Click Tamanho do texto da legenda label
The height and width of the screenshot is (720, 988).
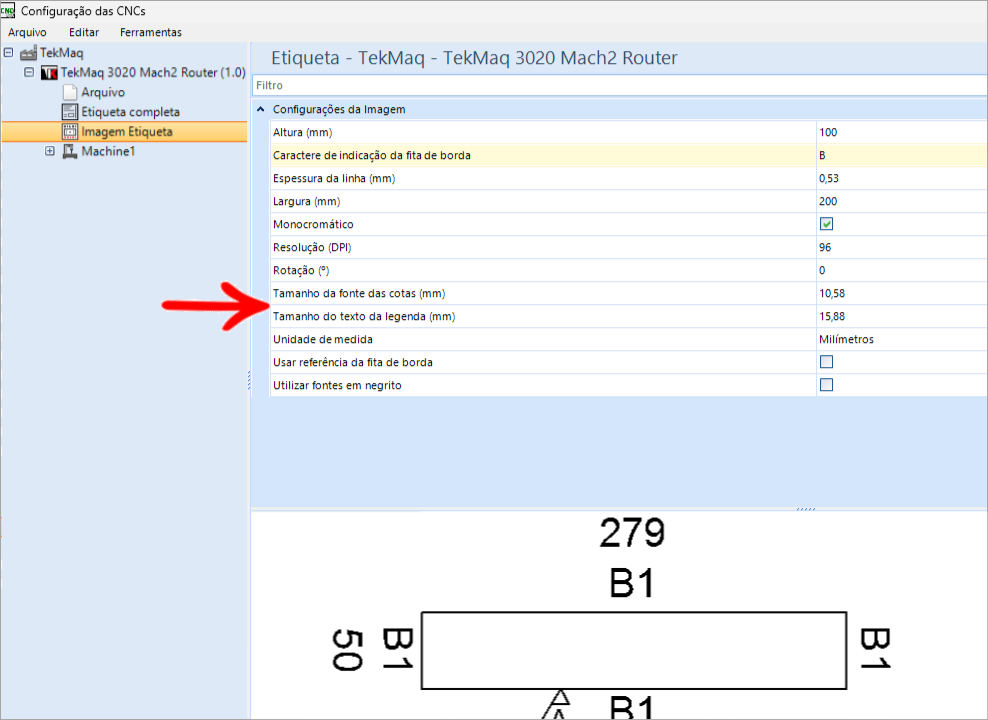pyautogui.click(x=364, y=316)
